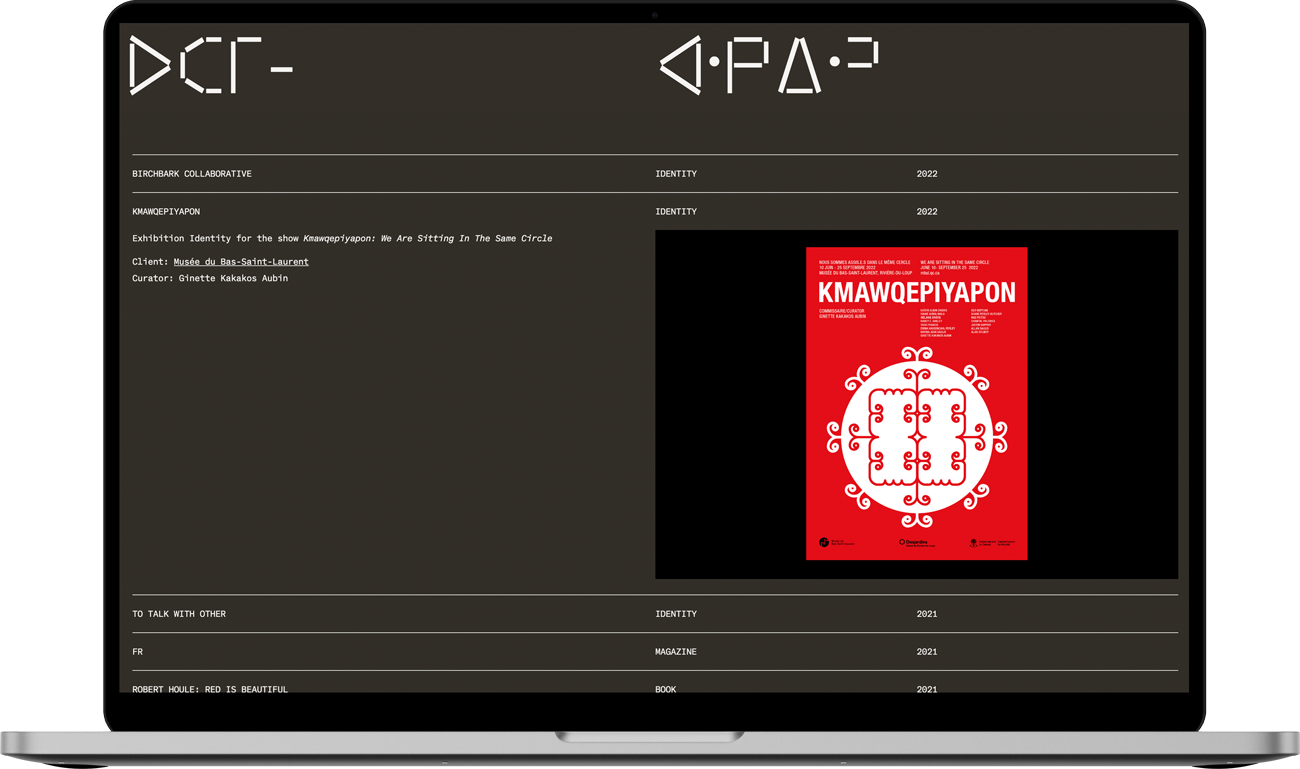Image resolution: width=1300 pixels, height=769 pixels.
Task: Open the Musée du Bas-Saint-Laurent client link
Action: pyautogui.click(x=241, y=262)
